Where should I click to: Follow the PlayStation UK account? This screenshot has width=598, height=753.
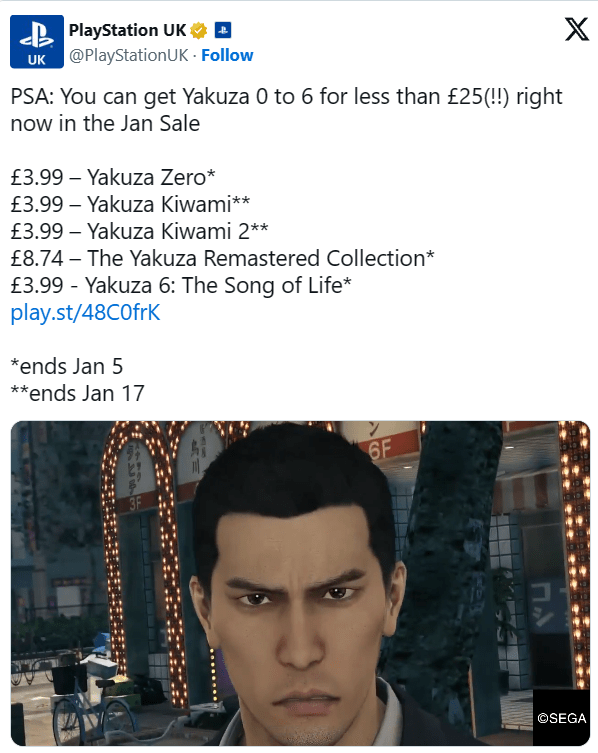[x=227, y=55]
